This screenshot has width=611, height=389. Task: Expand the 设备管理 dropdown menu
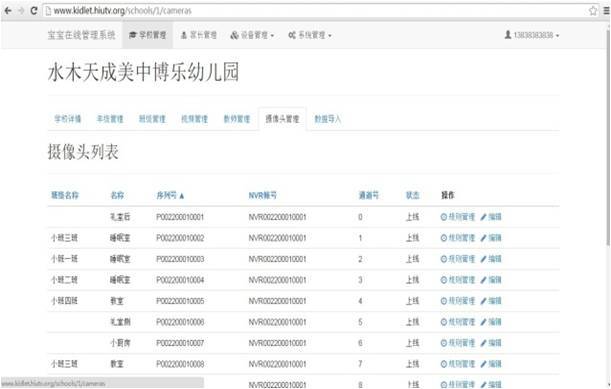coord(252,35)
